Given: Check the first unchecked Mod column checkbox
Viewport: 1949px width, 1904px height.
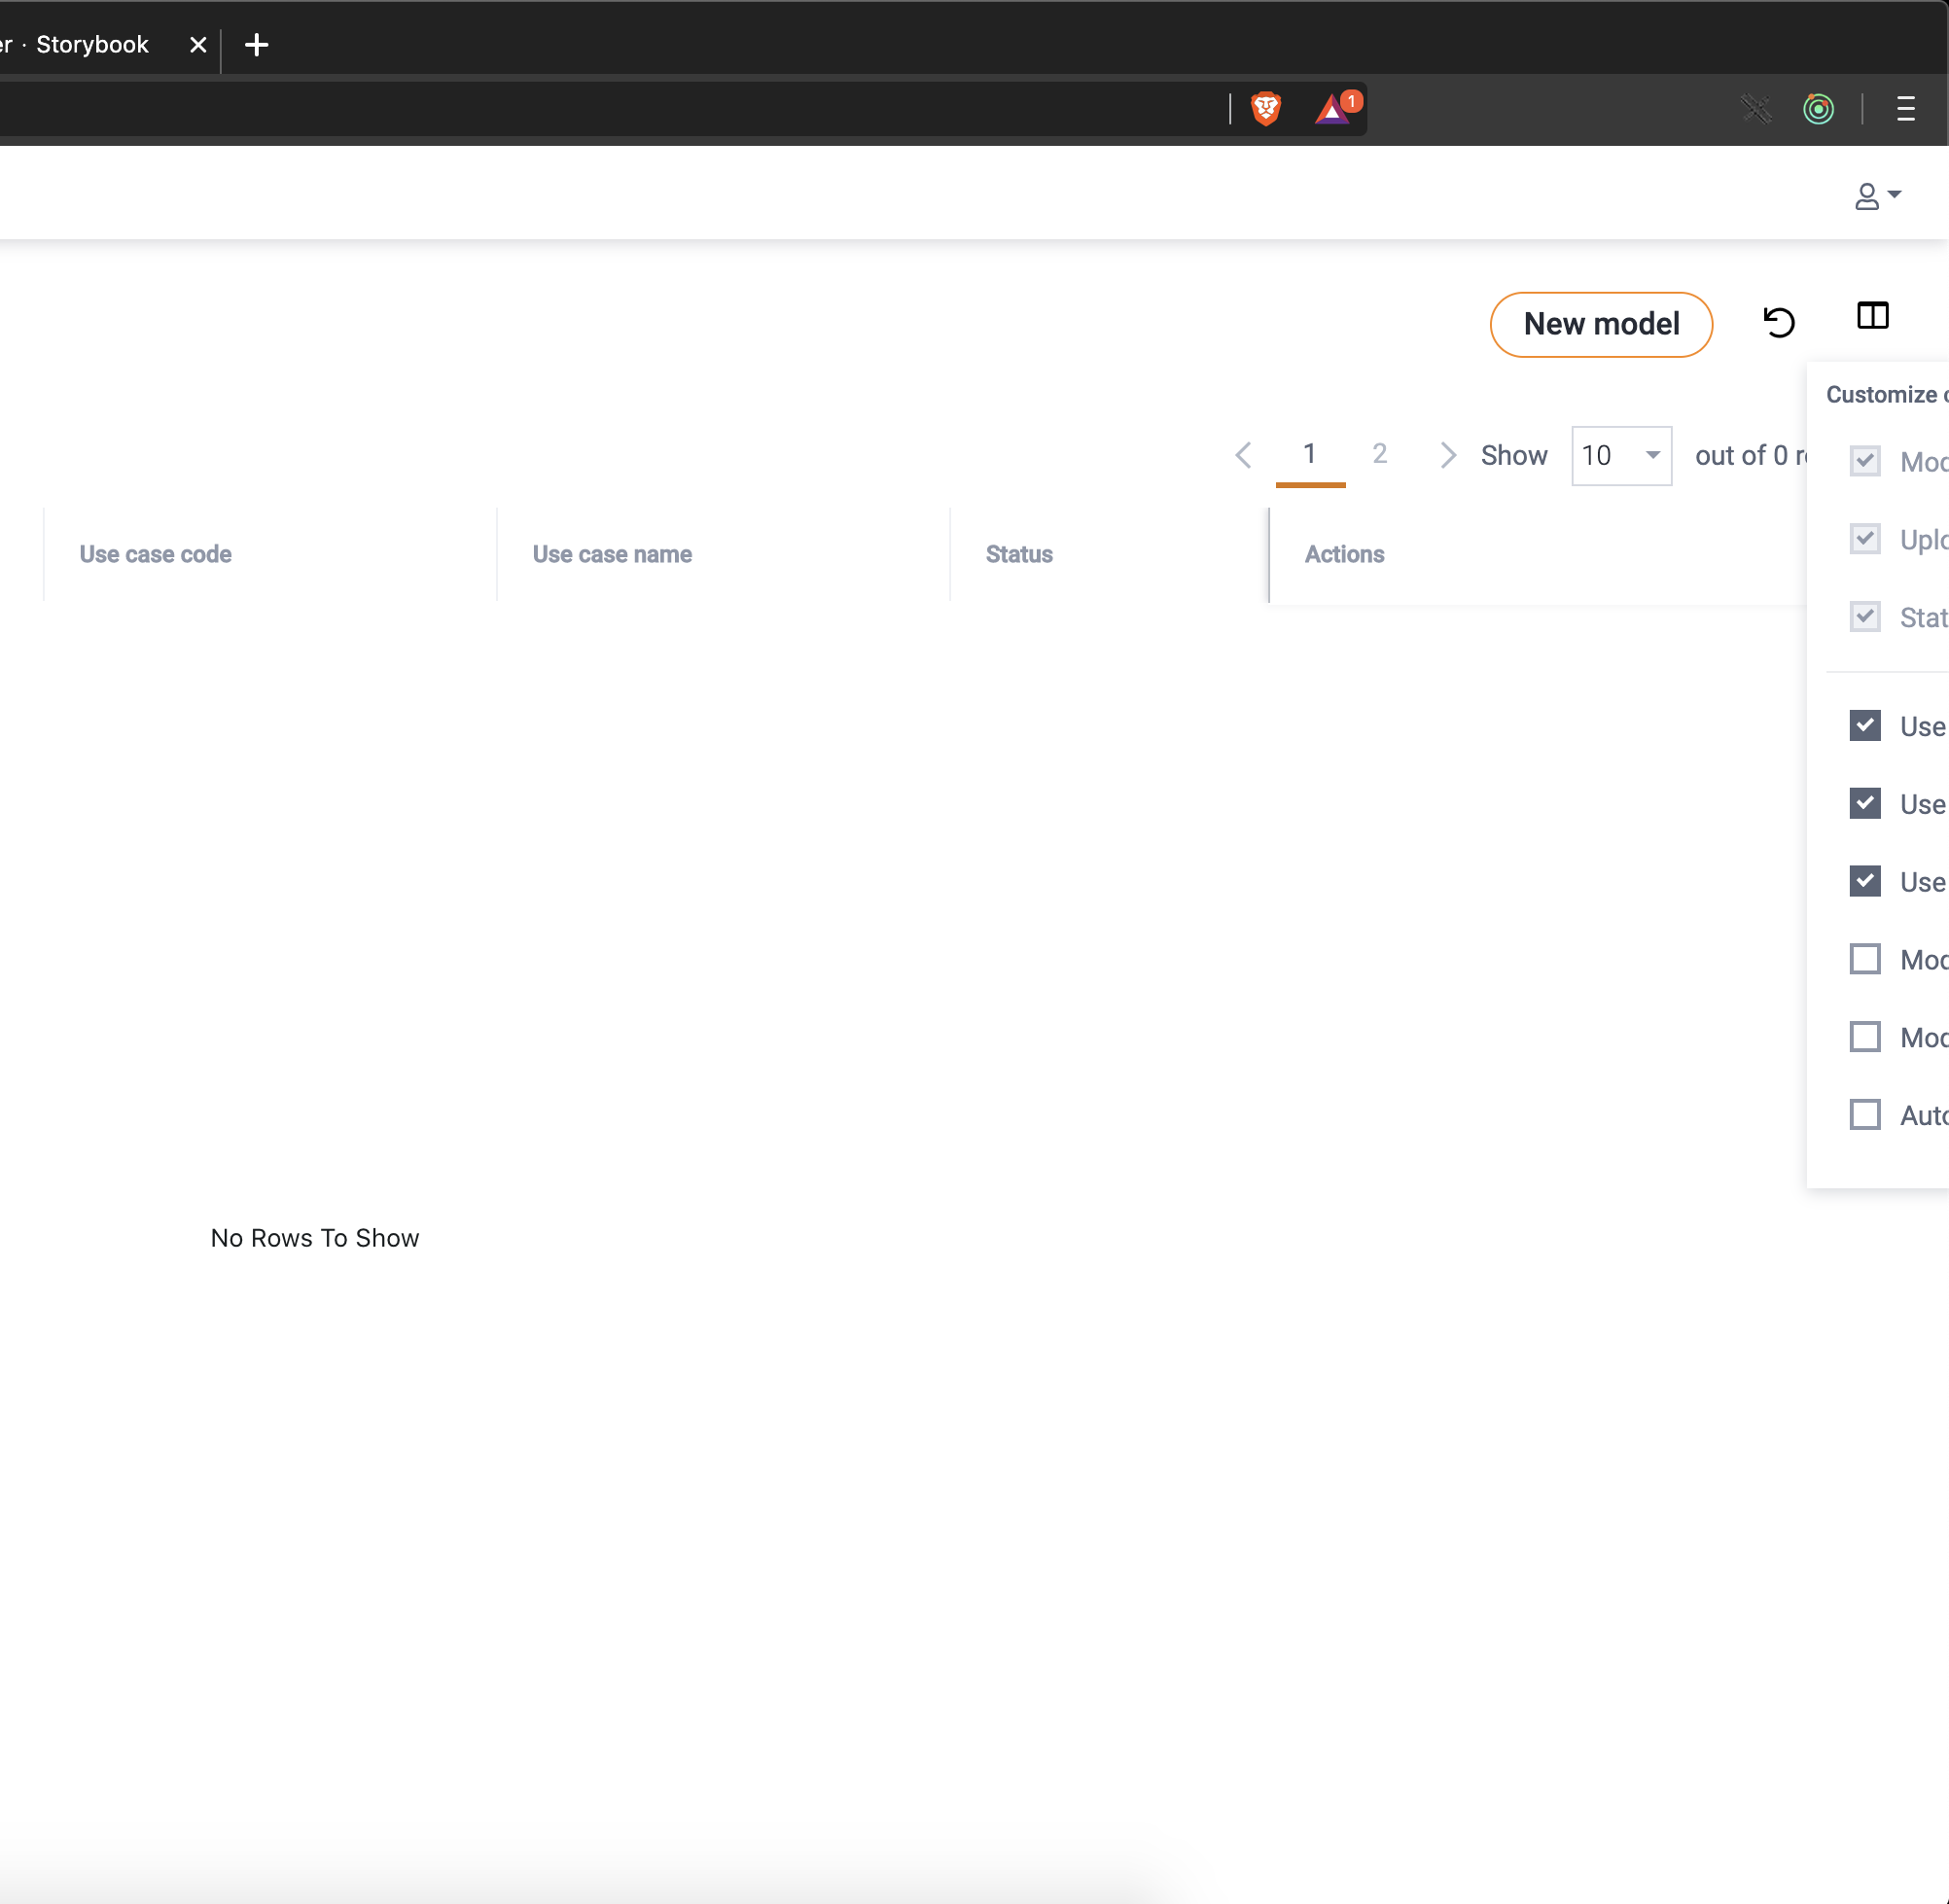Looking at the screenshot, I should coord(1865,959).
